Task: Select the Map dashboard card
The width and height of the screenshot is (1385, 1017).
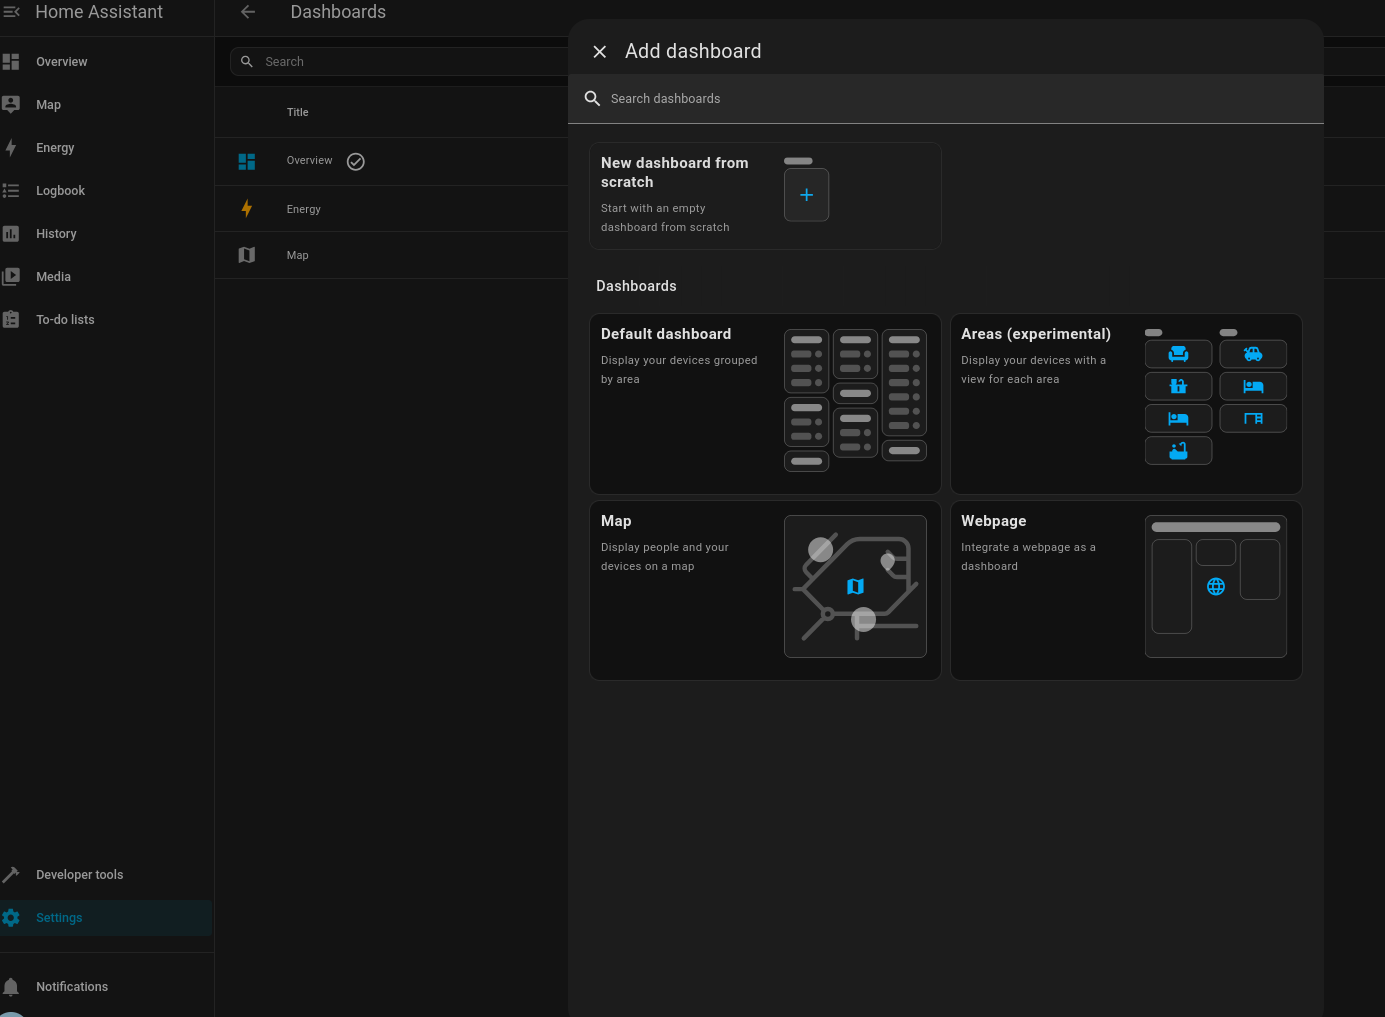Action: 765,591
